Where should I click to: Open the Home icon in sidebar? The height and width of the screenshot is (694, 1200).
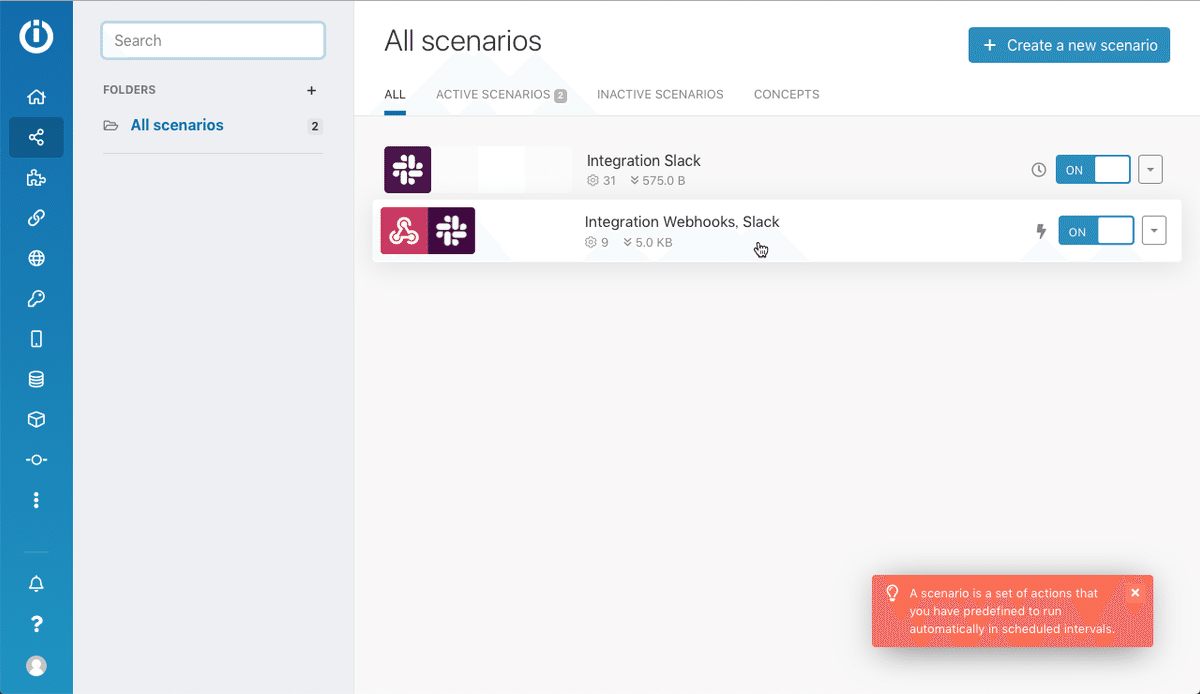coord(36,97)
